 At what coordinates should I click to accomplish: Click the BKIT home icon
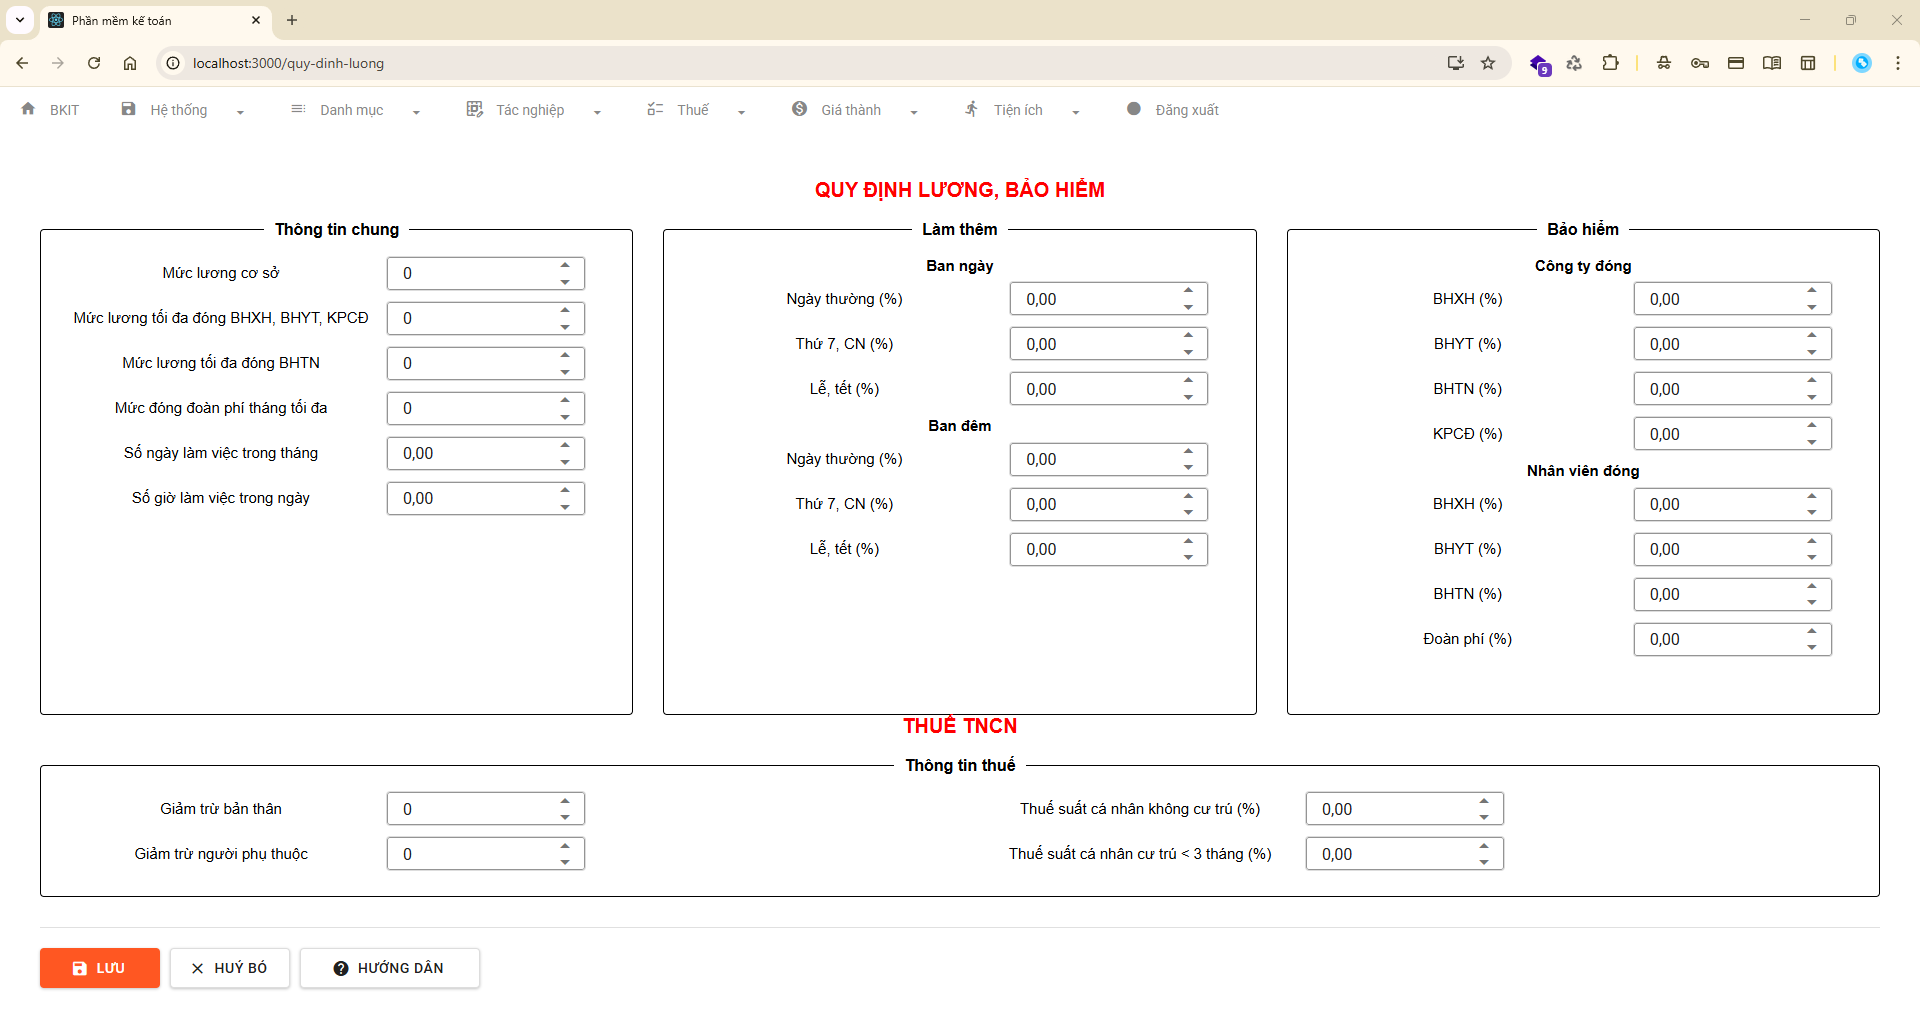28,109
